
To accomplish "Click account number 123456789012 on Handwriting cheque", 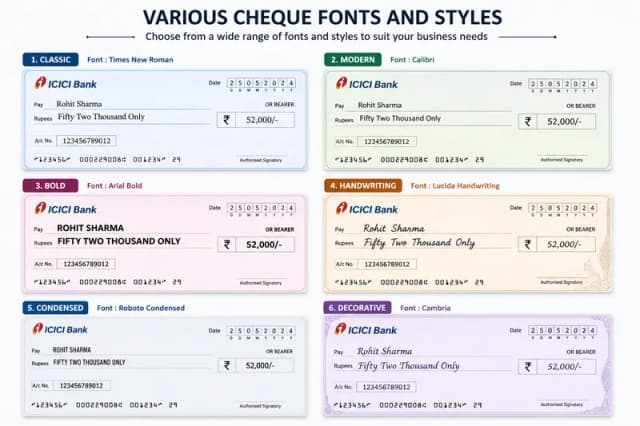I will tap(387, 264).
